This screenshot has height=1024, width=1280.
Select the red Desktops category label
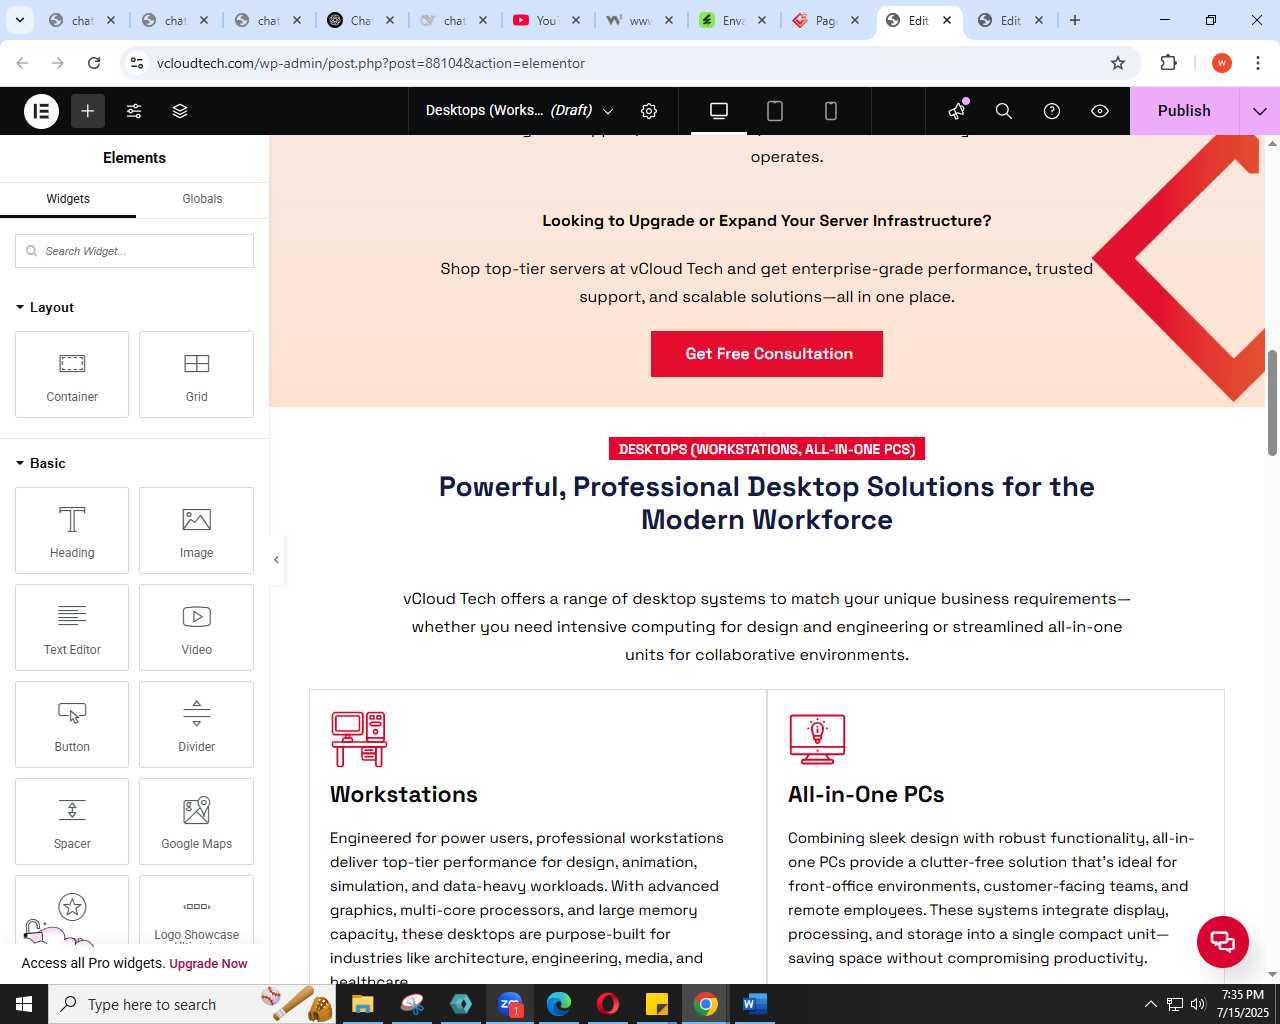point(767,449)
